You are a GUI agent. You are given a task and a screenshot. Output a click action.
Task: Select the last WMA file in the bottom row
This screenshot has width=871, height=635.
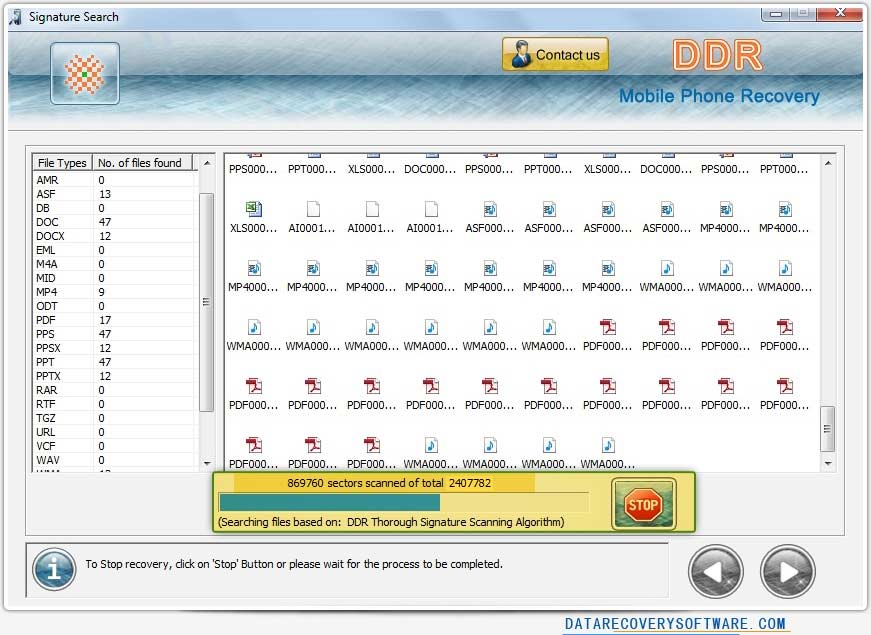(x=608, y=453)
